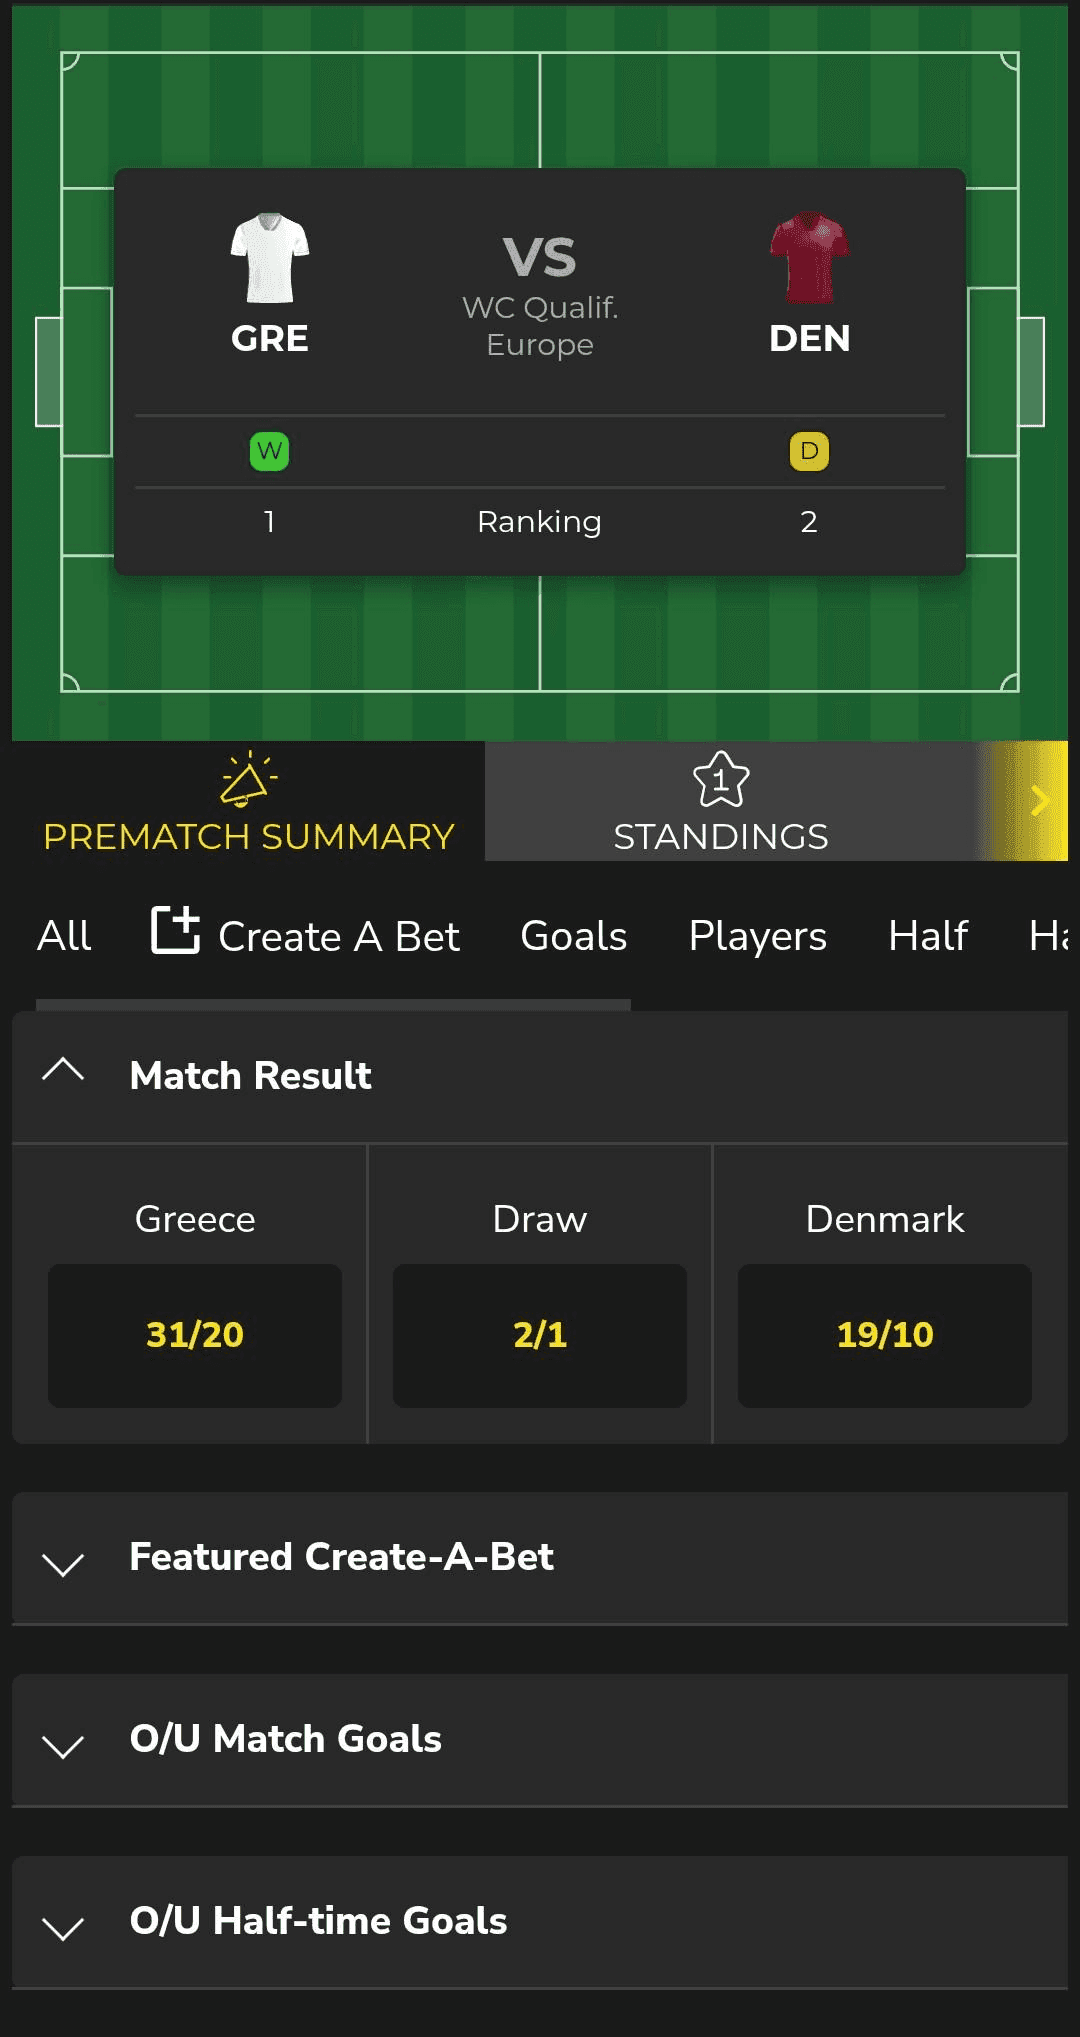Click the Greece white jersey icon
Screen dimensions: 1080x2037
pyautogui.click(x=269, y=252)
